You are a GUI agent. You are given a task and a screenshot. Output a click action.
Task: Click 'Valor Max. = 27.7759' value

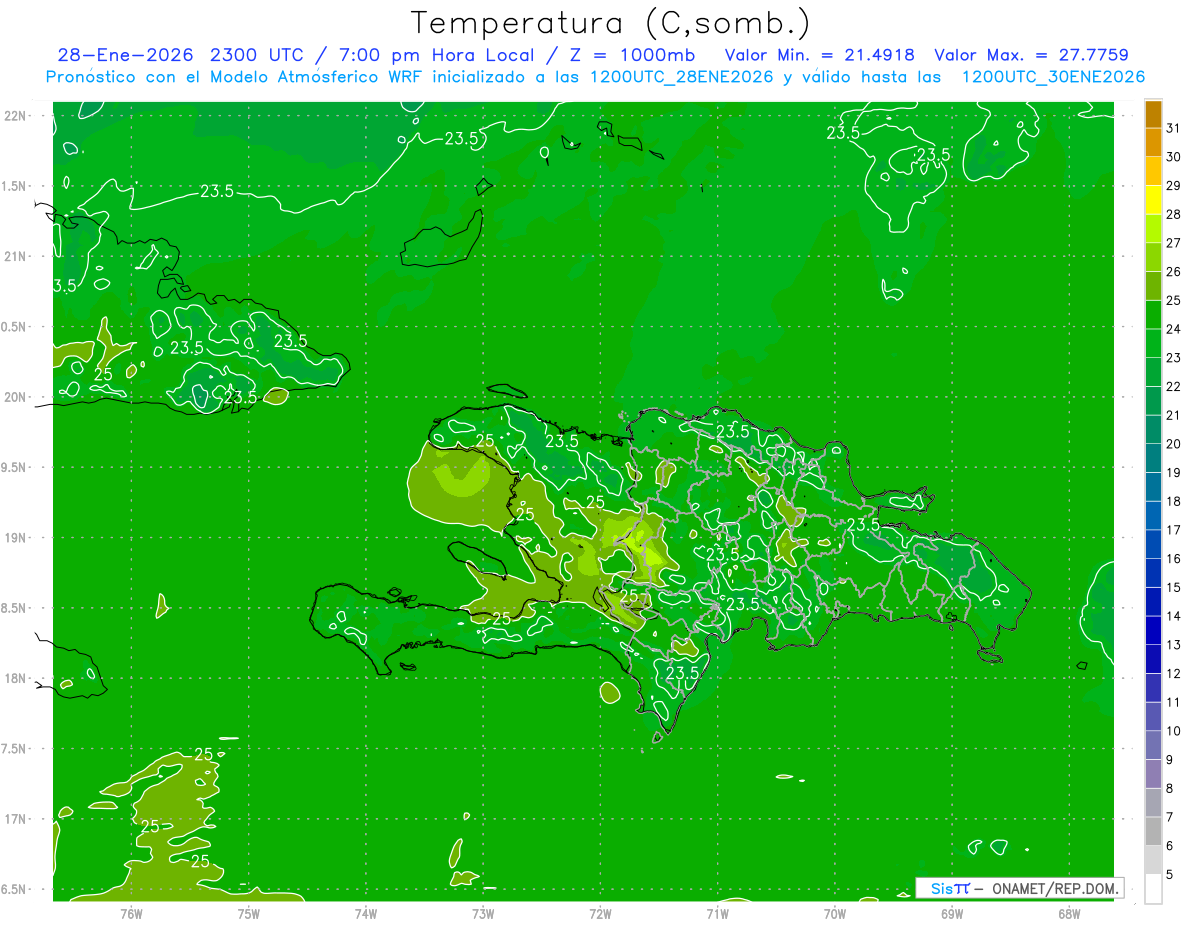(x=1031, y=55)
